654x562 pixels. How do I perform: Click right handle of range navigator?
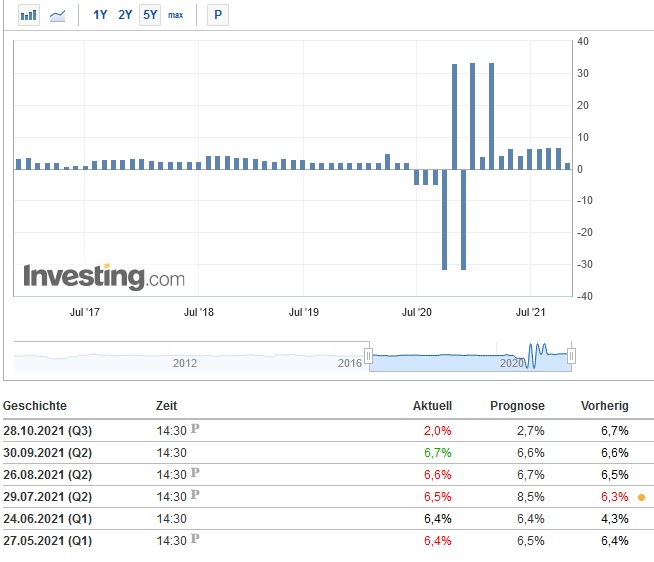tap(571, 356)
